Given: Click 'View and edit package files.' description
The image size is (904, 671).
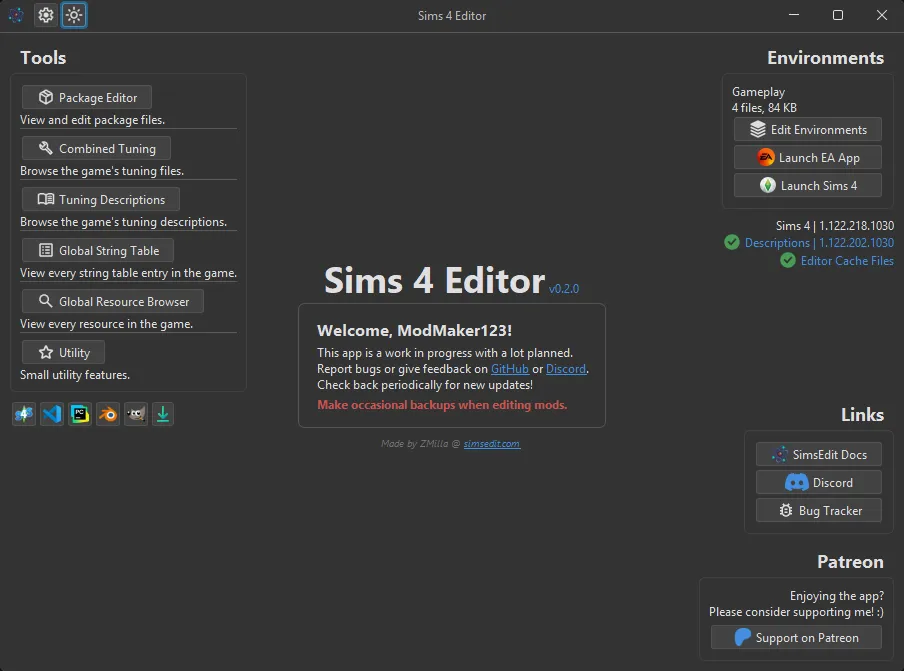Looking at the screenshot, I should [x=93, y=120].
